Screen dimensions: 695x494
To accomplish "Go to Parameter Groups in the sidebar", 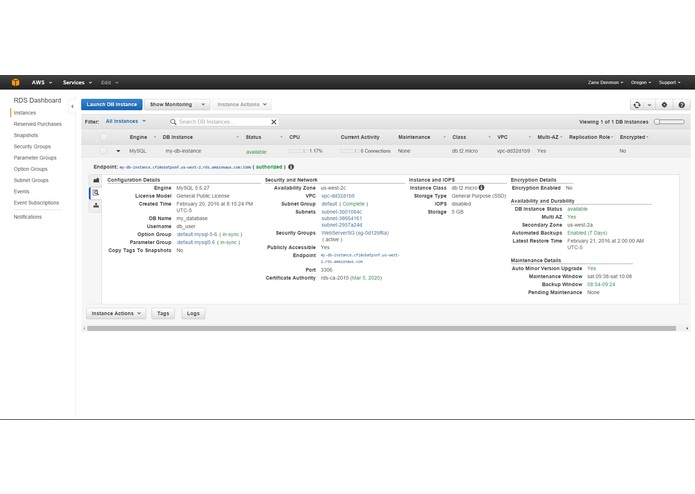I will coord(35,158).
